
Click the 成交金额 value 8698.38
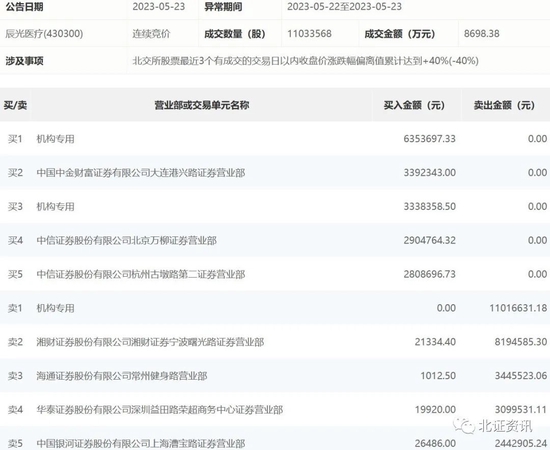coord(482,34)
